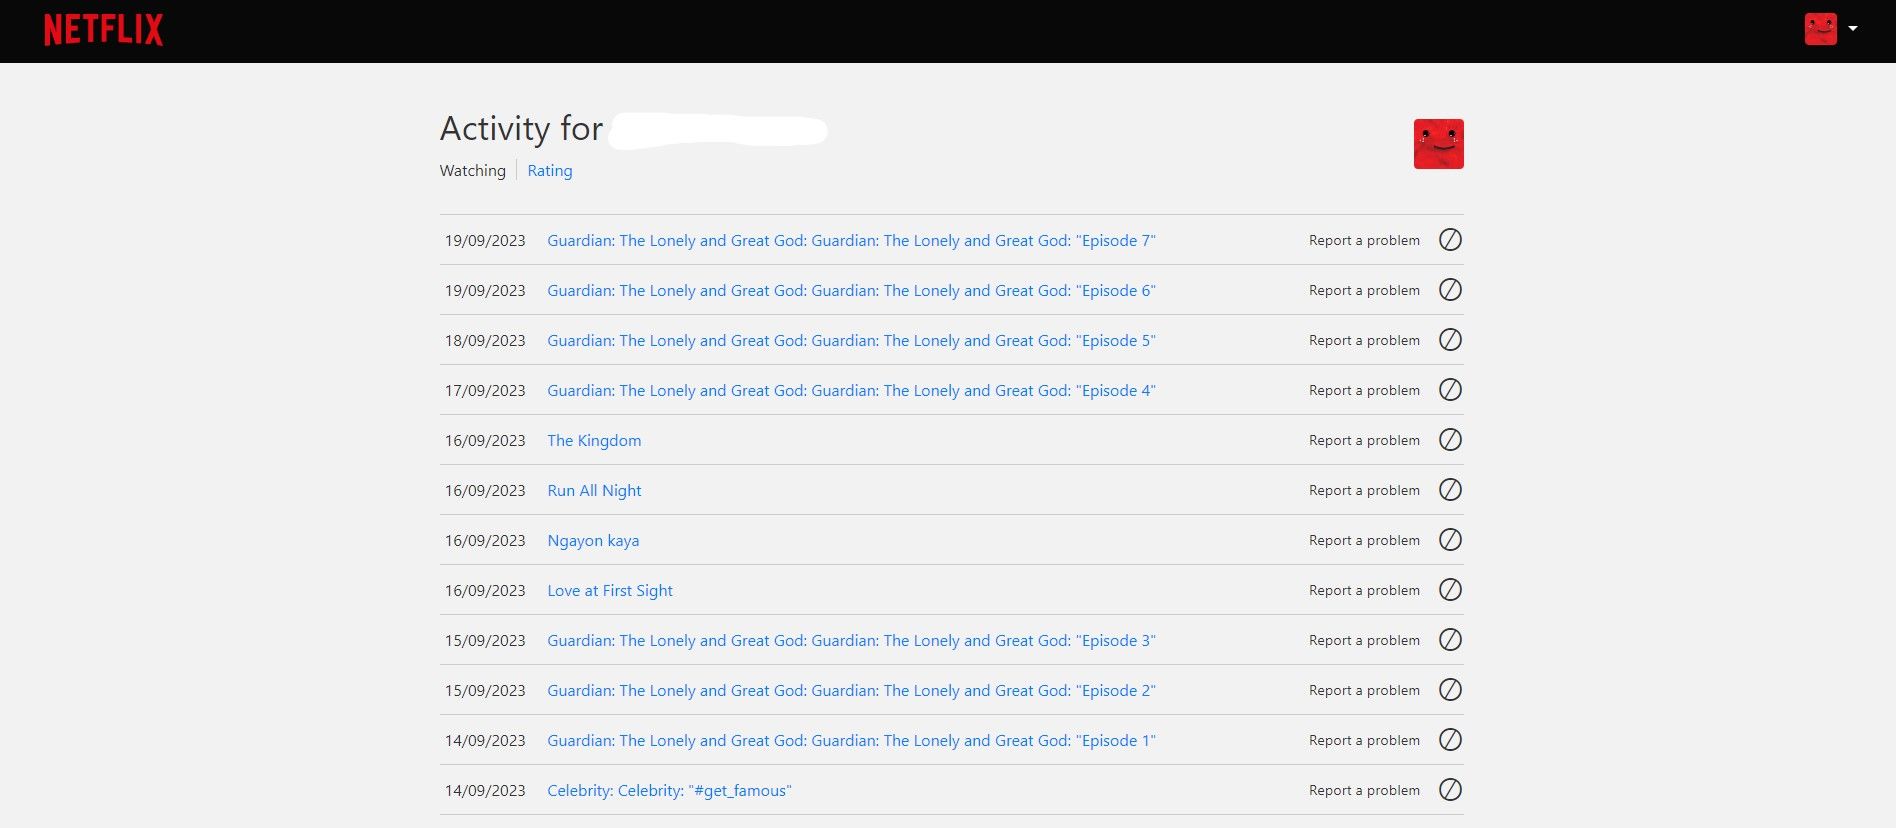Image resolution: width=1896 pixels, height=828 pixels.
Task: Hide Episode 6 from viewing history
Action: 1450,290
